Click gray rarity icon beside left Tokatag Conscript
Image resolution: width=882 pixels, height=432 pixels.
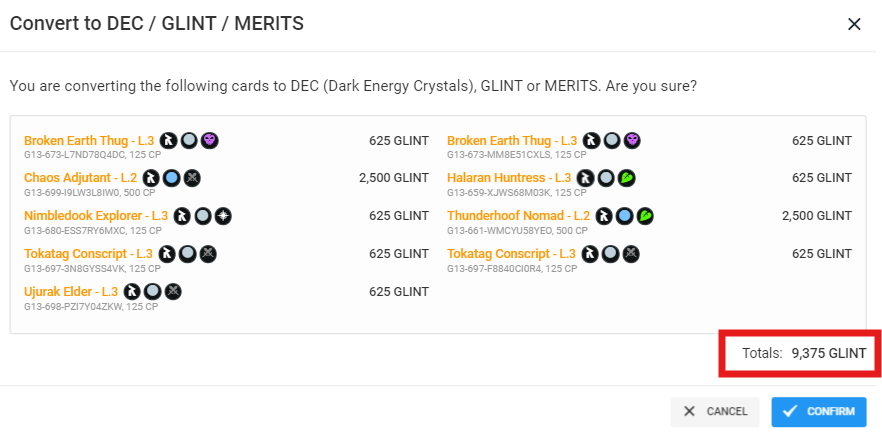point(188,254)
